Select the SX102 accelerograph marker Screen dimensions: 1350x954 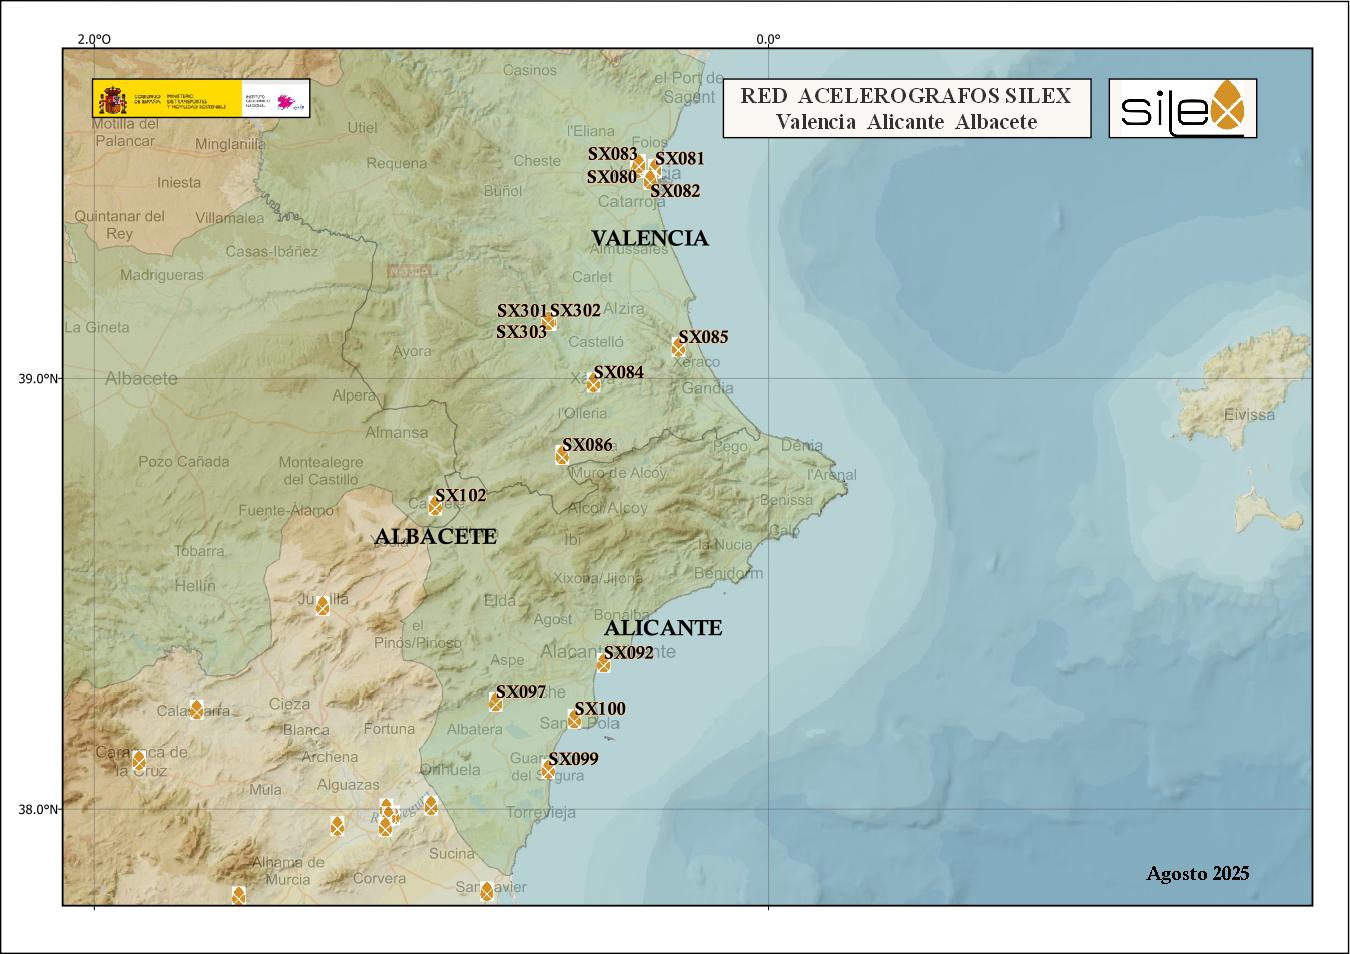435,506
